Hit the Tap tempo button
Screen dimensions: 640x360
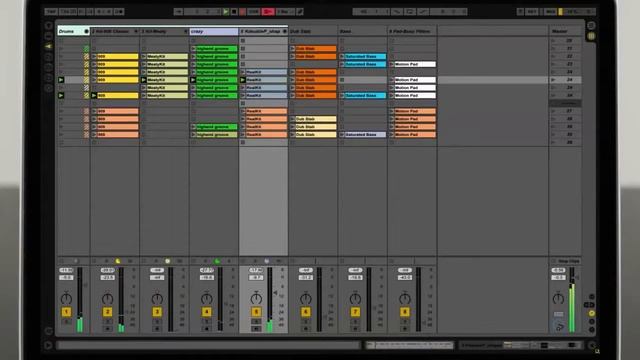coord(51,12)
